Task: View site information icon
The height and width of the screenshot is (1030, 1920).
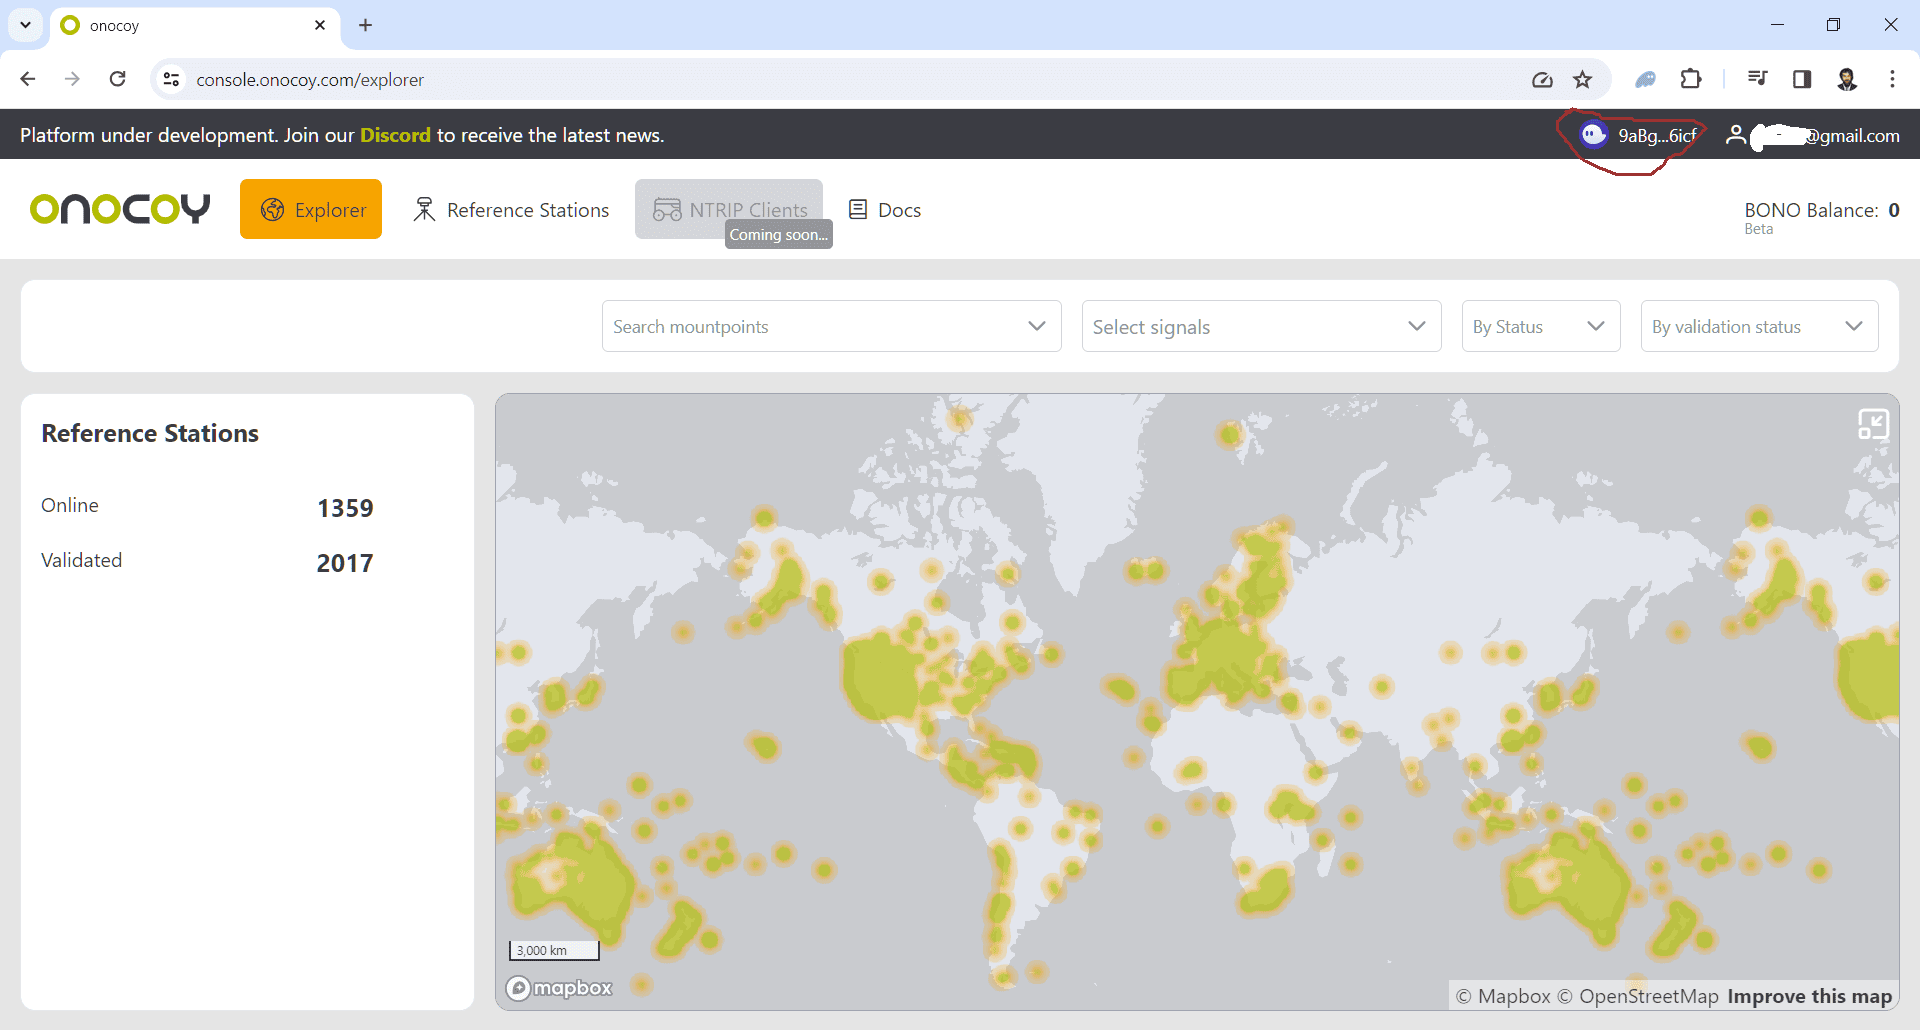Action: click(x=172, y=79)
